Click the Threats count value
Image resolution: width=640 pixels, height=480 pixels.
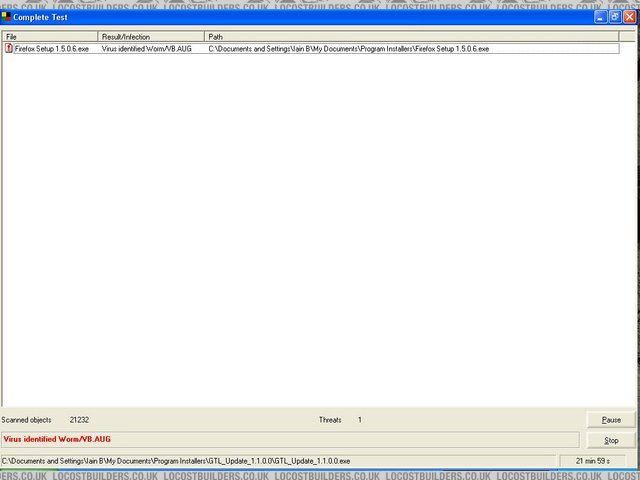click(x=359, y=420)
